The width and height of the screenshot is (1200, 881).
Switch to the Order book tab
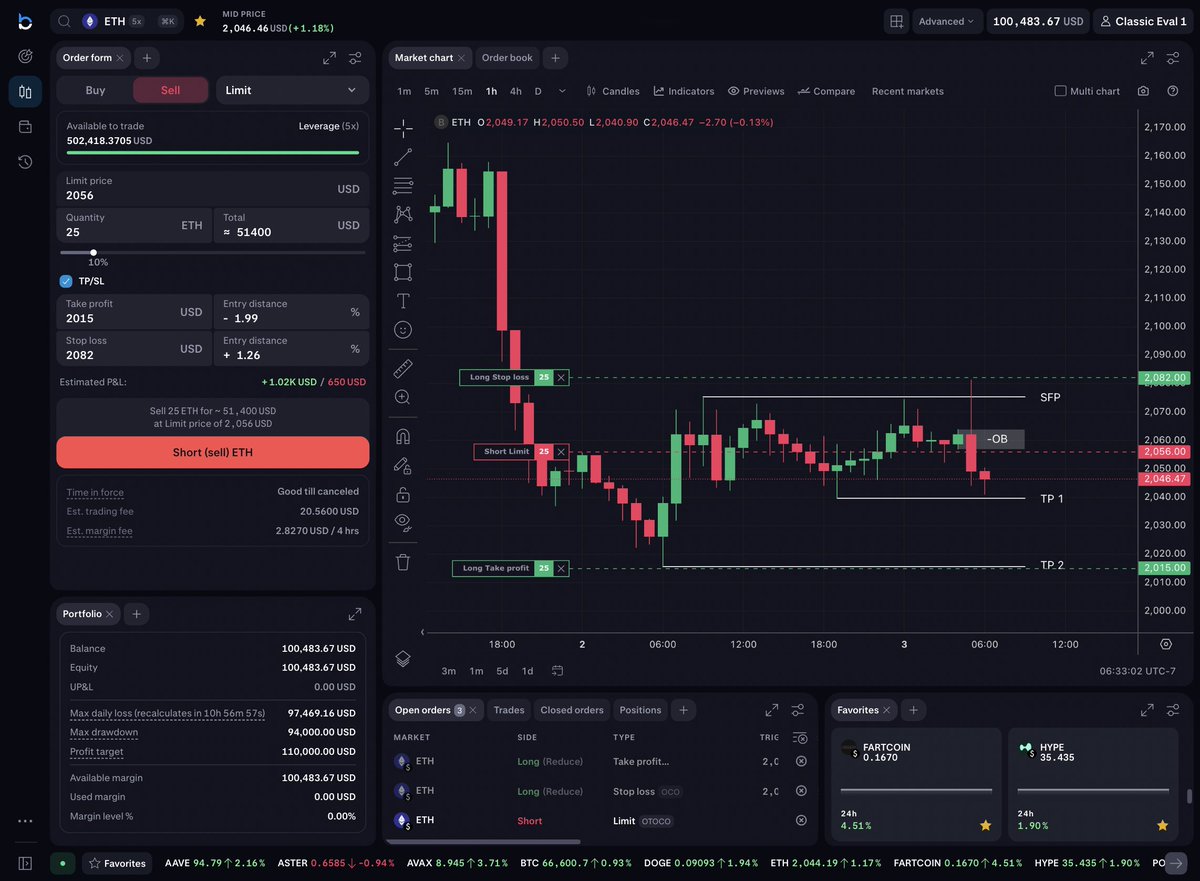click(507, 58)
